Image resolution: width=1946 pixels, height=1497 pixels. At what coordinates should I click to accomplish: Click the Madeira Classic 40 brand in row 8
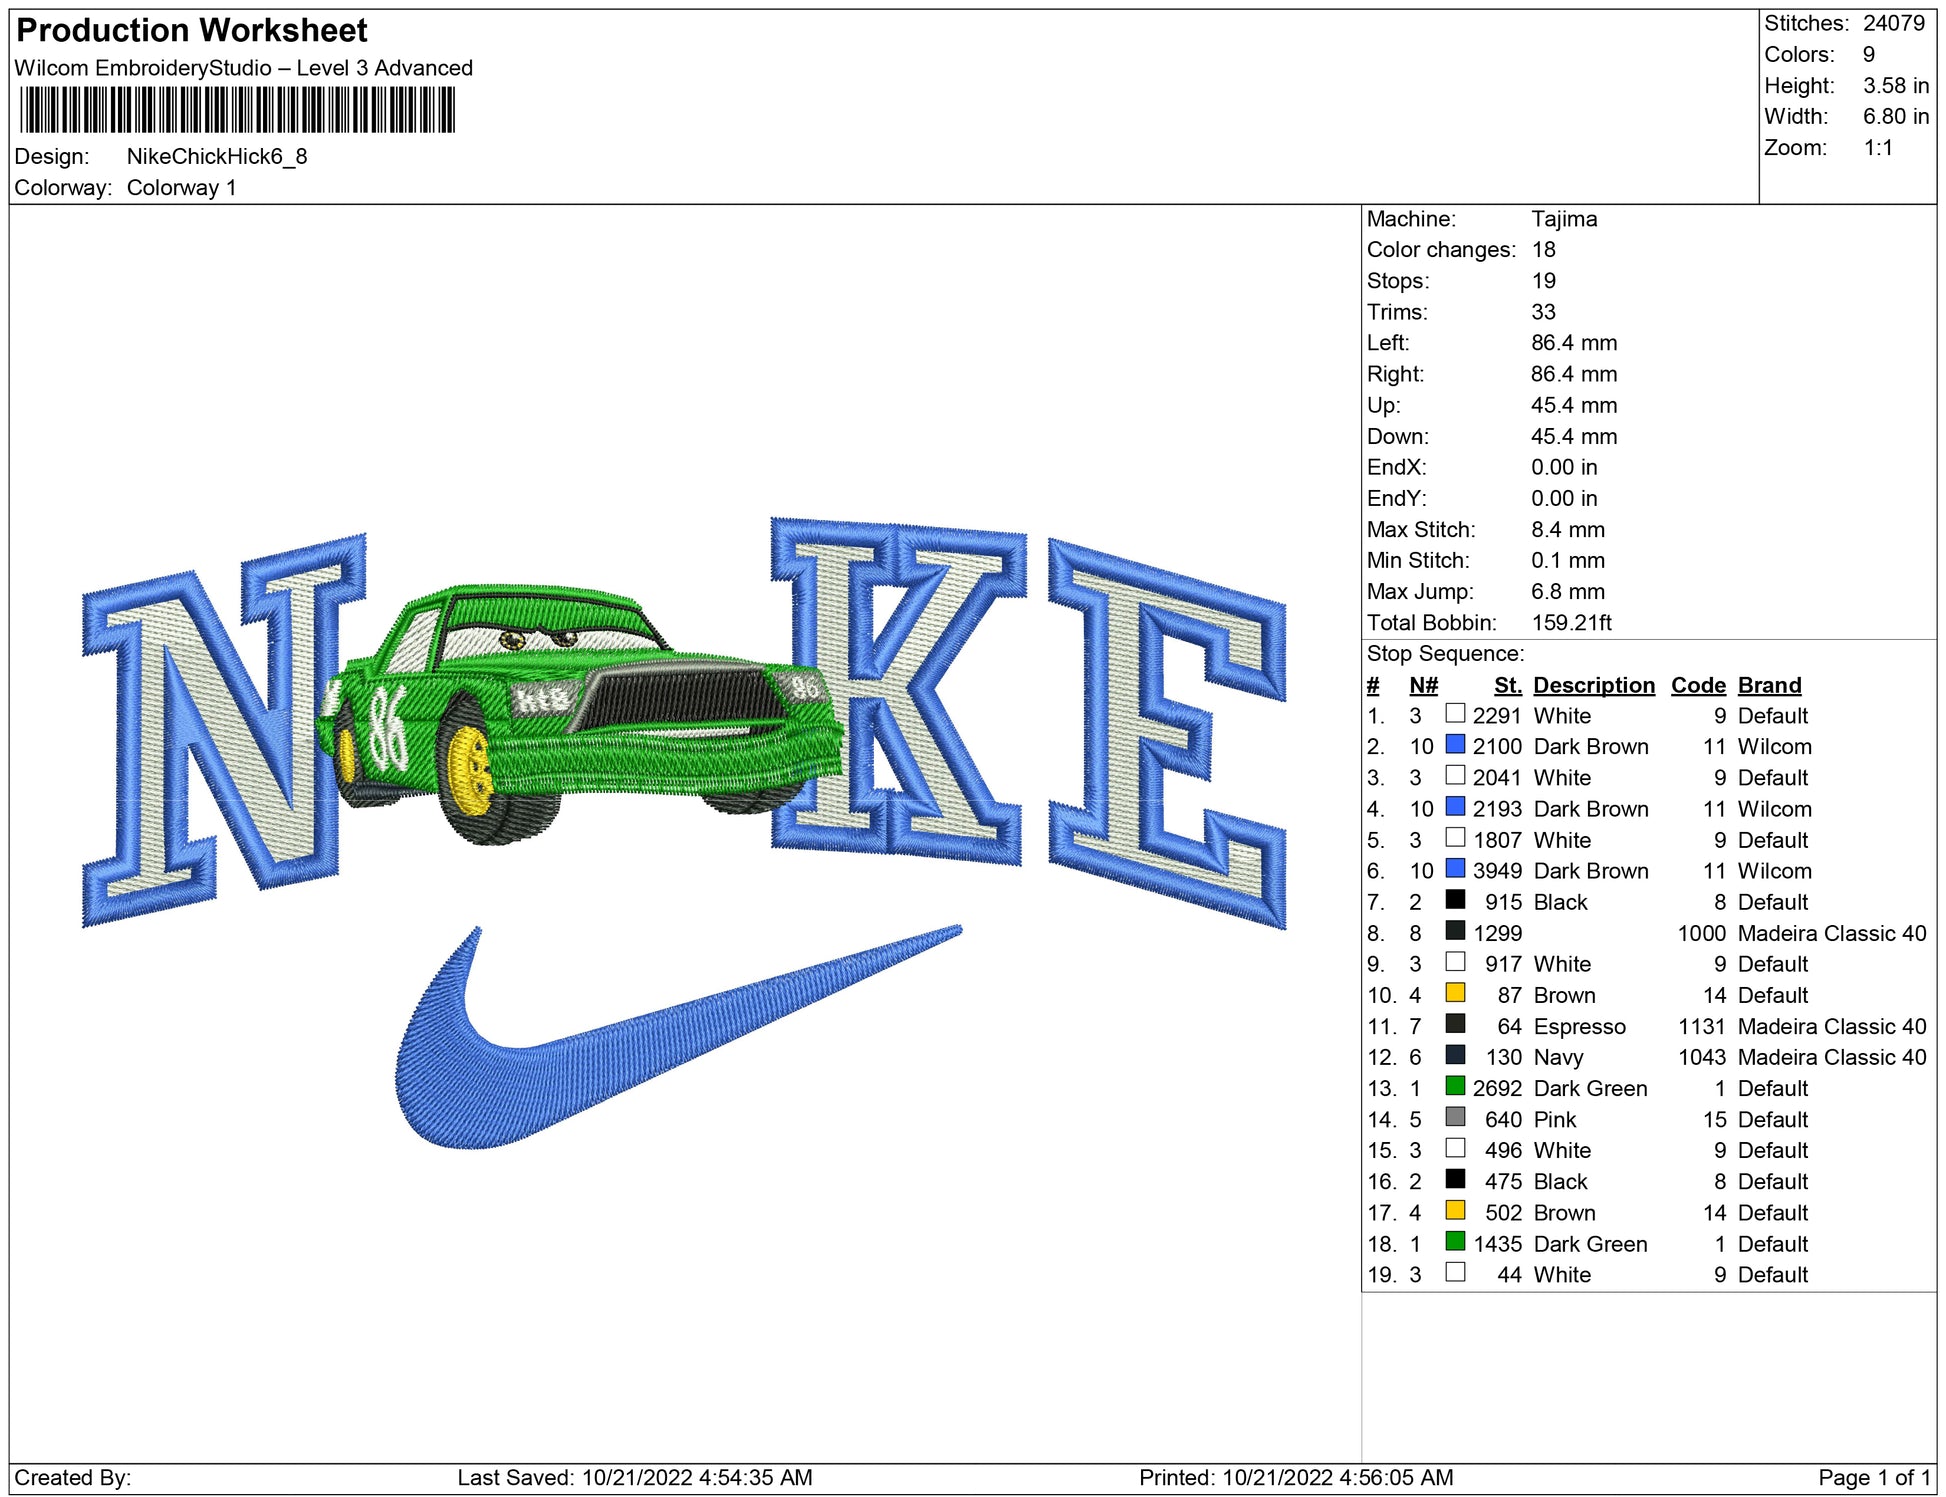point(1831,933)
